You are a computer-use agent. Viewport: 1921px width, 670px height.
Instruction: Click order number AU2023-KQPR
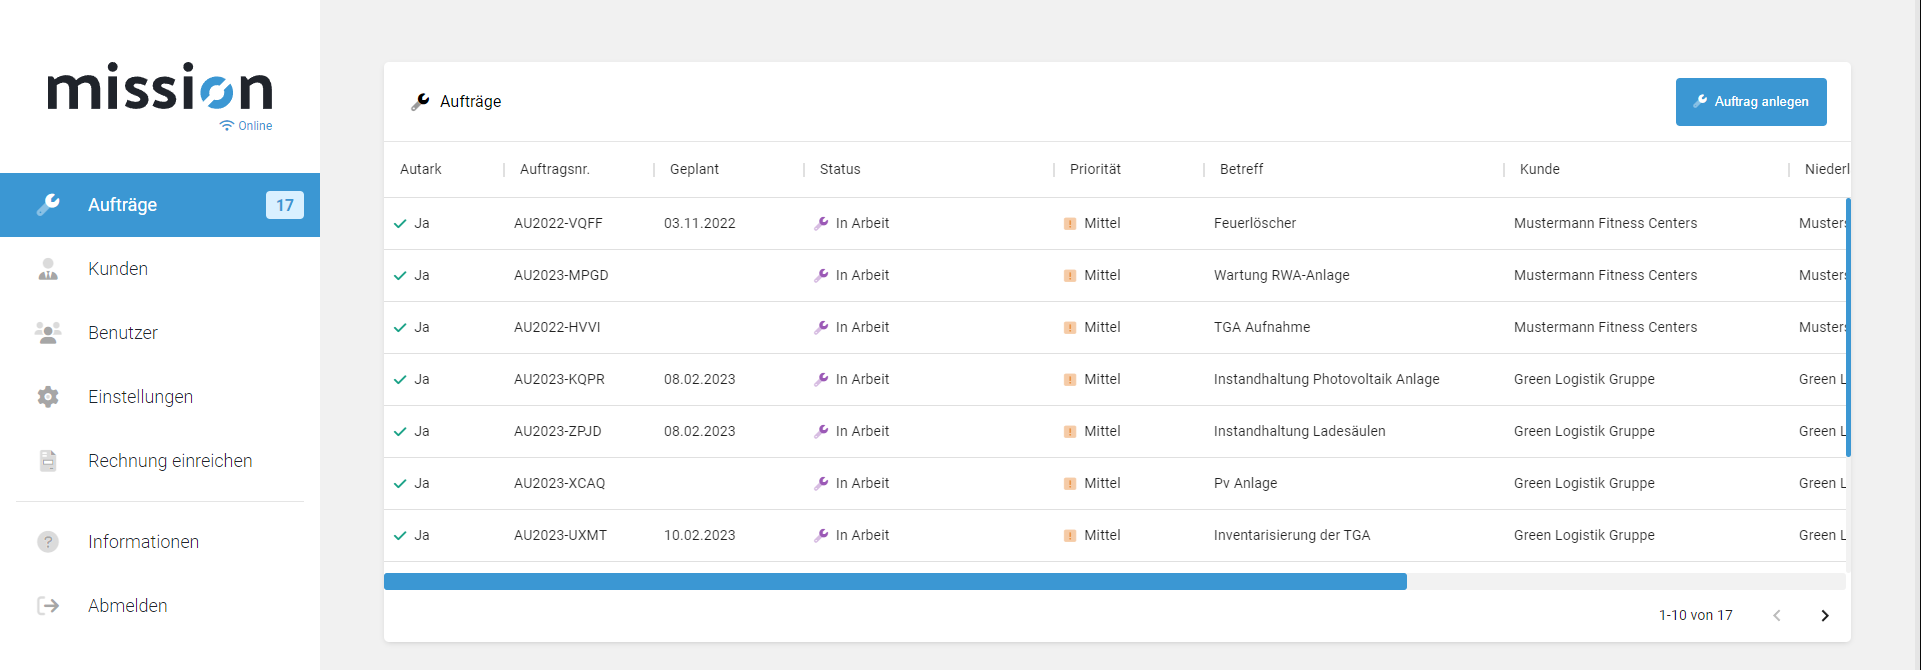[559, 380]
